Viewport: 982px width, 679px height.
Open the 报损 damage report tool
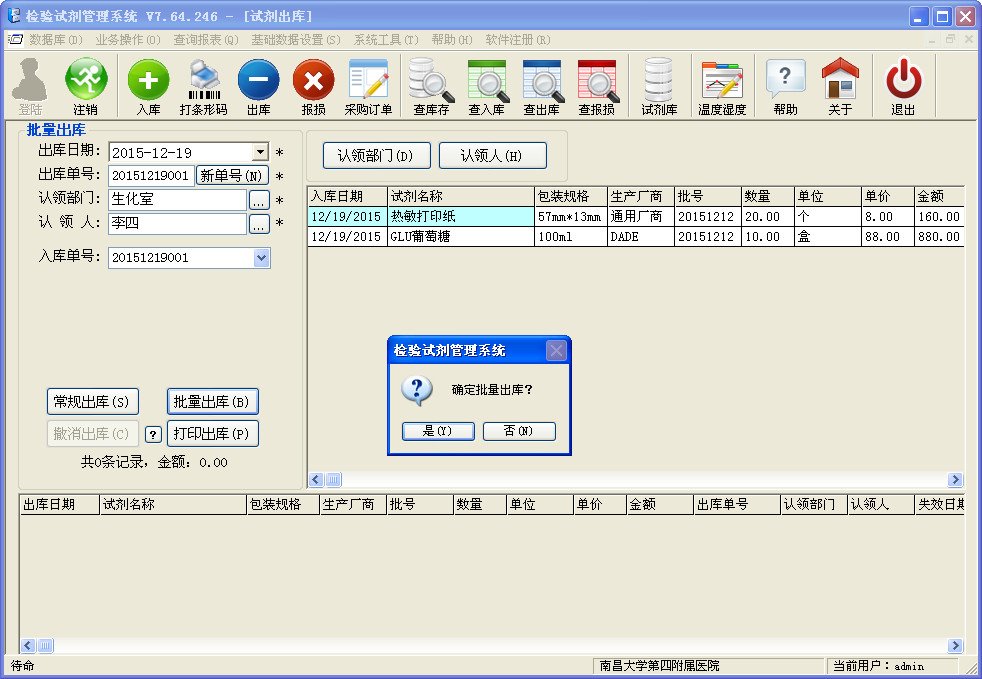tap(313, 86)
